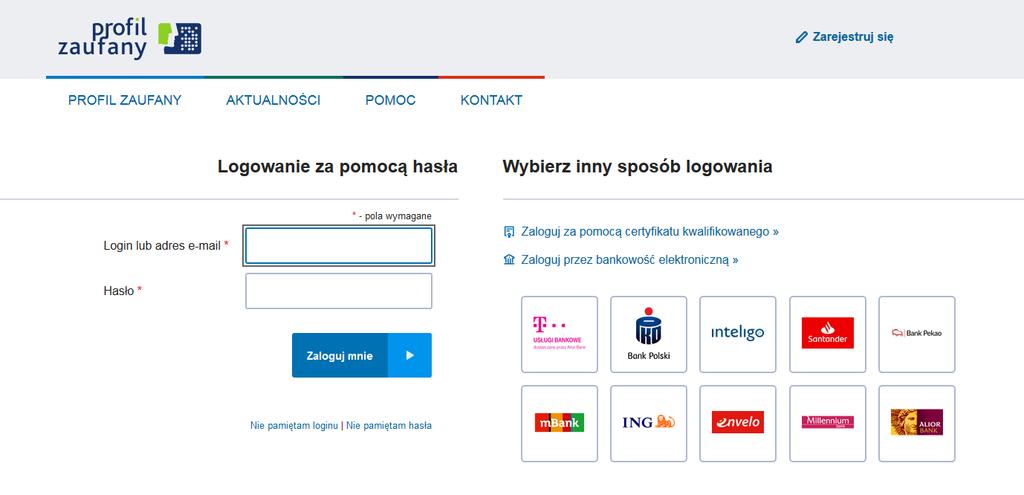The width and height of the screenshot is (1024, 495).
Task: Open the Nie pamiętam loginu link
Action: 294,426
